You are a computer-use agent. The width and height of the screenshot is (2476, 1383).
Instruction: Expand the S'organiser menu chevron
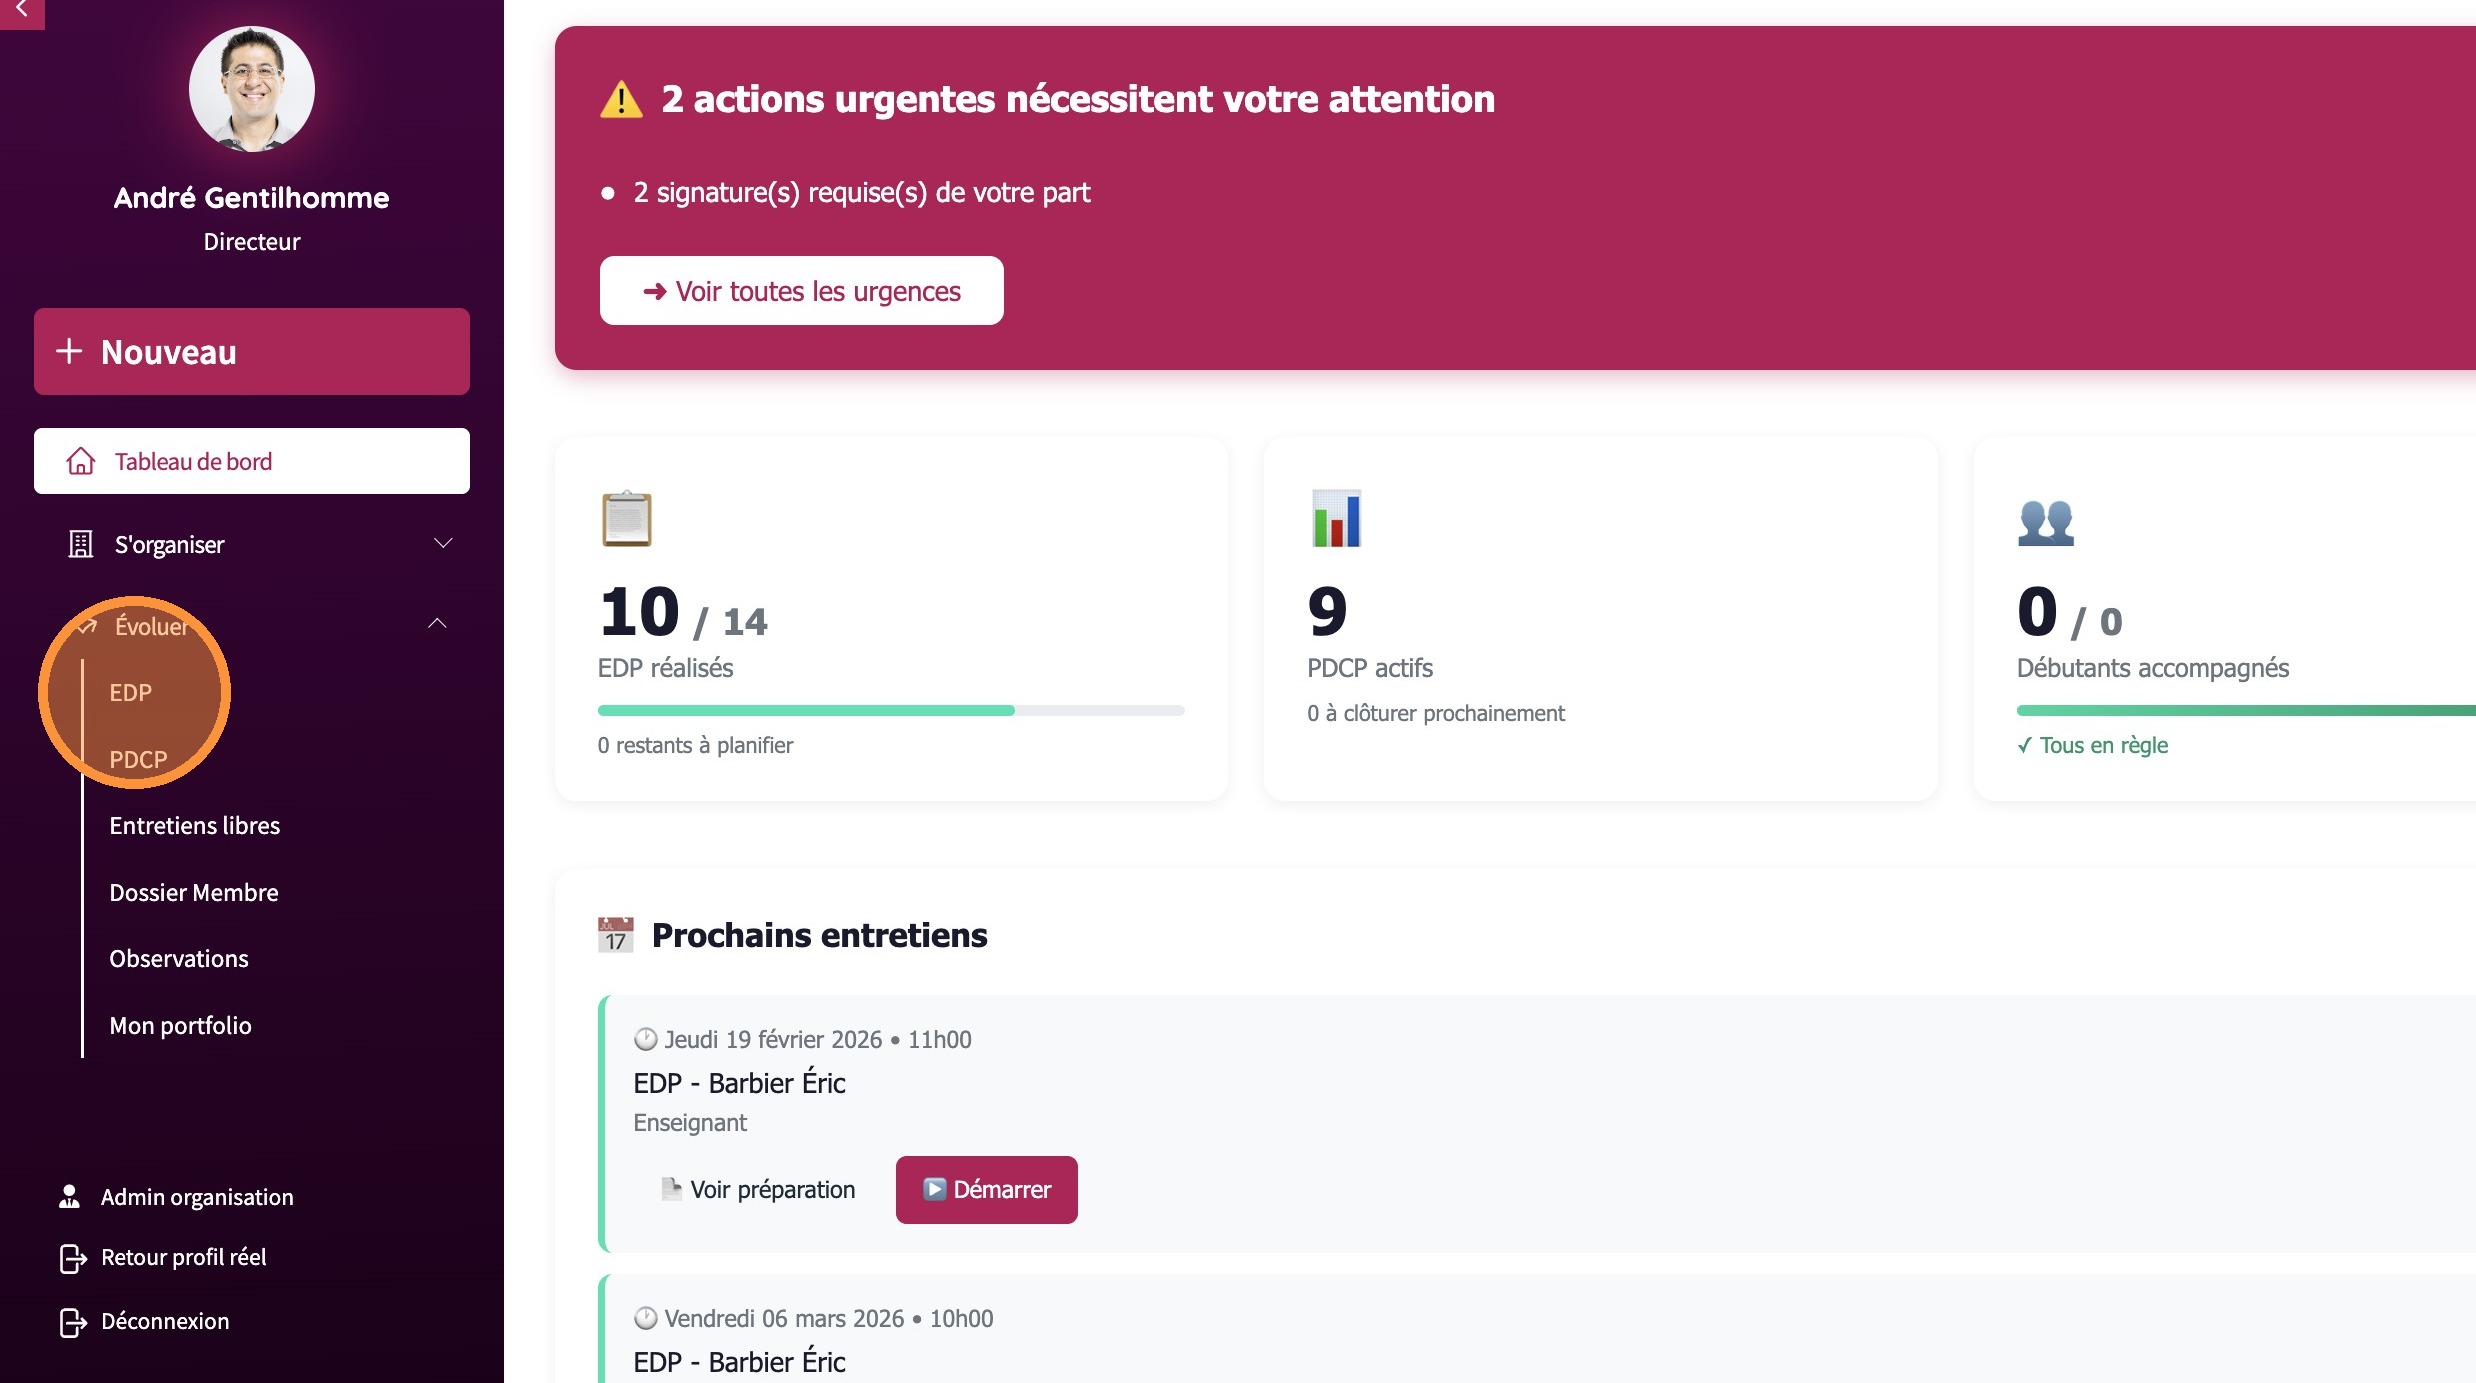(x=443, y=543)
